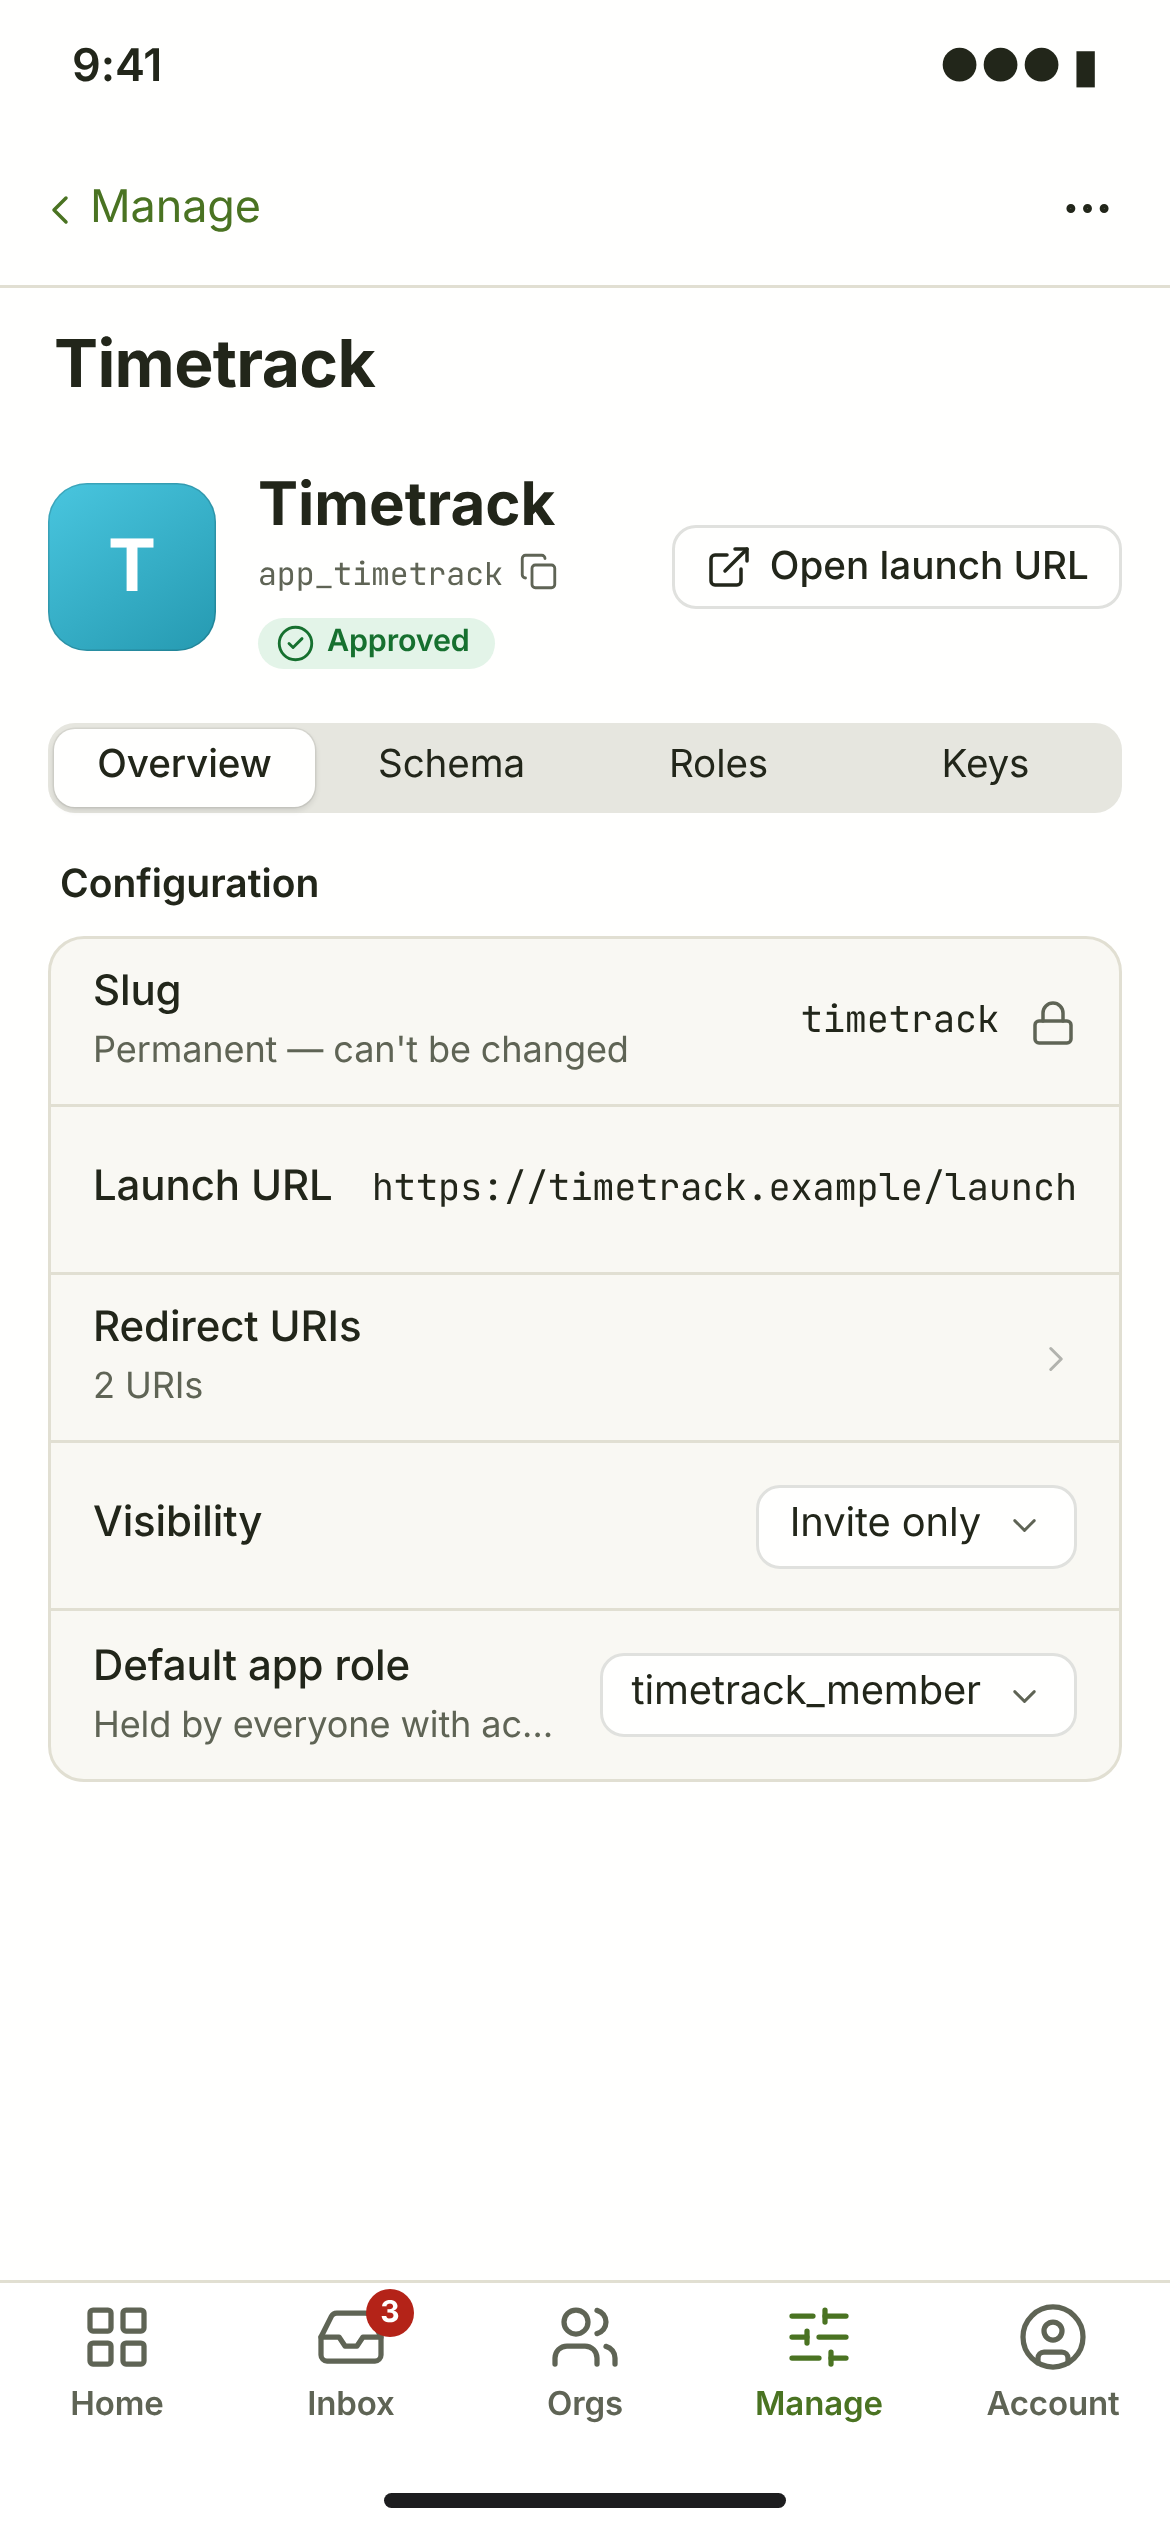
Task: Tap the '2 URIs' count text
Action: pyautogui.click(x=148, y=1386)
